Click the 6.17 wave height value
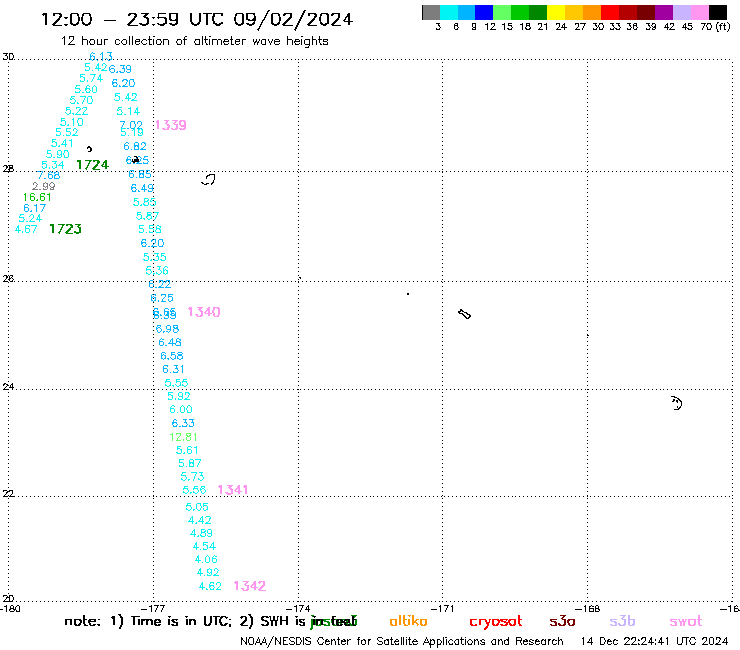740x650 pixels. pyautogui.click(x=35, y=208)
